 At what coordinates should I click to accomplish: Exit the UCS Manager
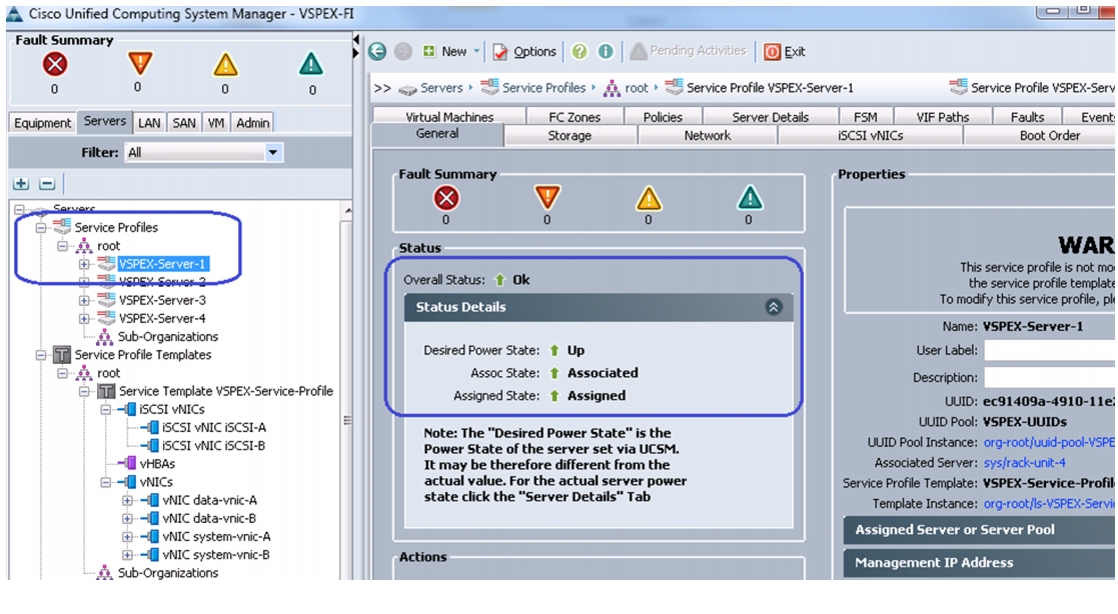tap(784, 51)
